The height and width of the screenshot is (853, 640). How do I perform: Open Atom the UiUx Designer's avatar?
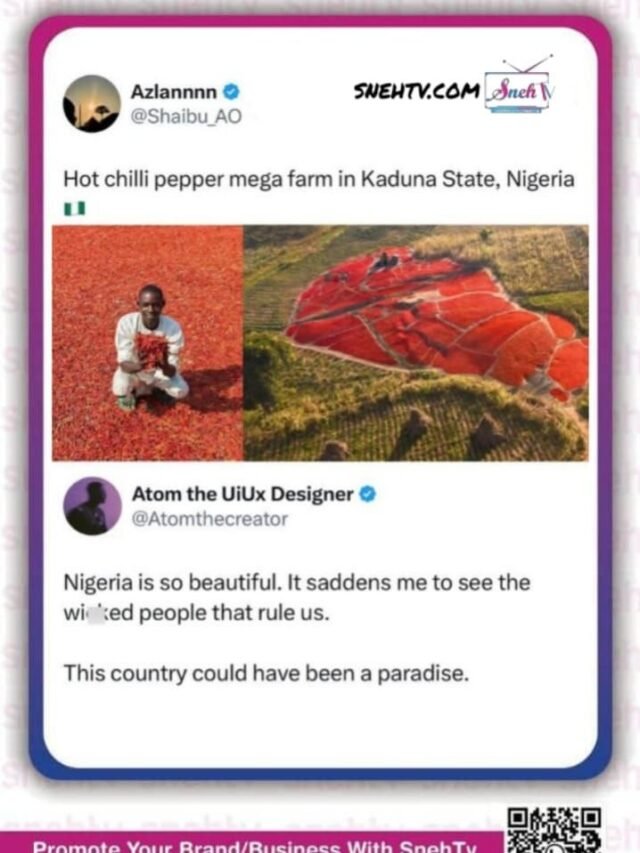pos(93,506)
